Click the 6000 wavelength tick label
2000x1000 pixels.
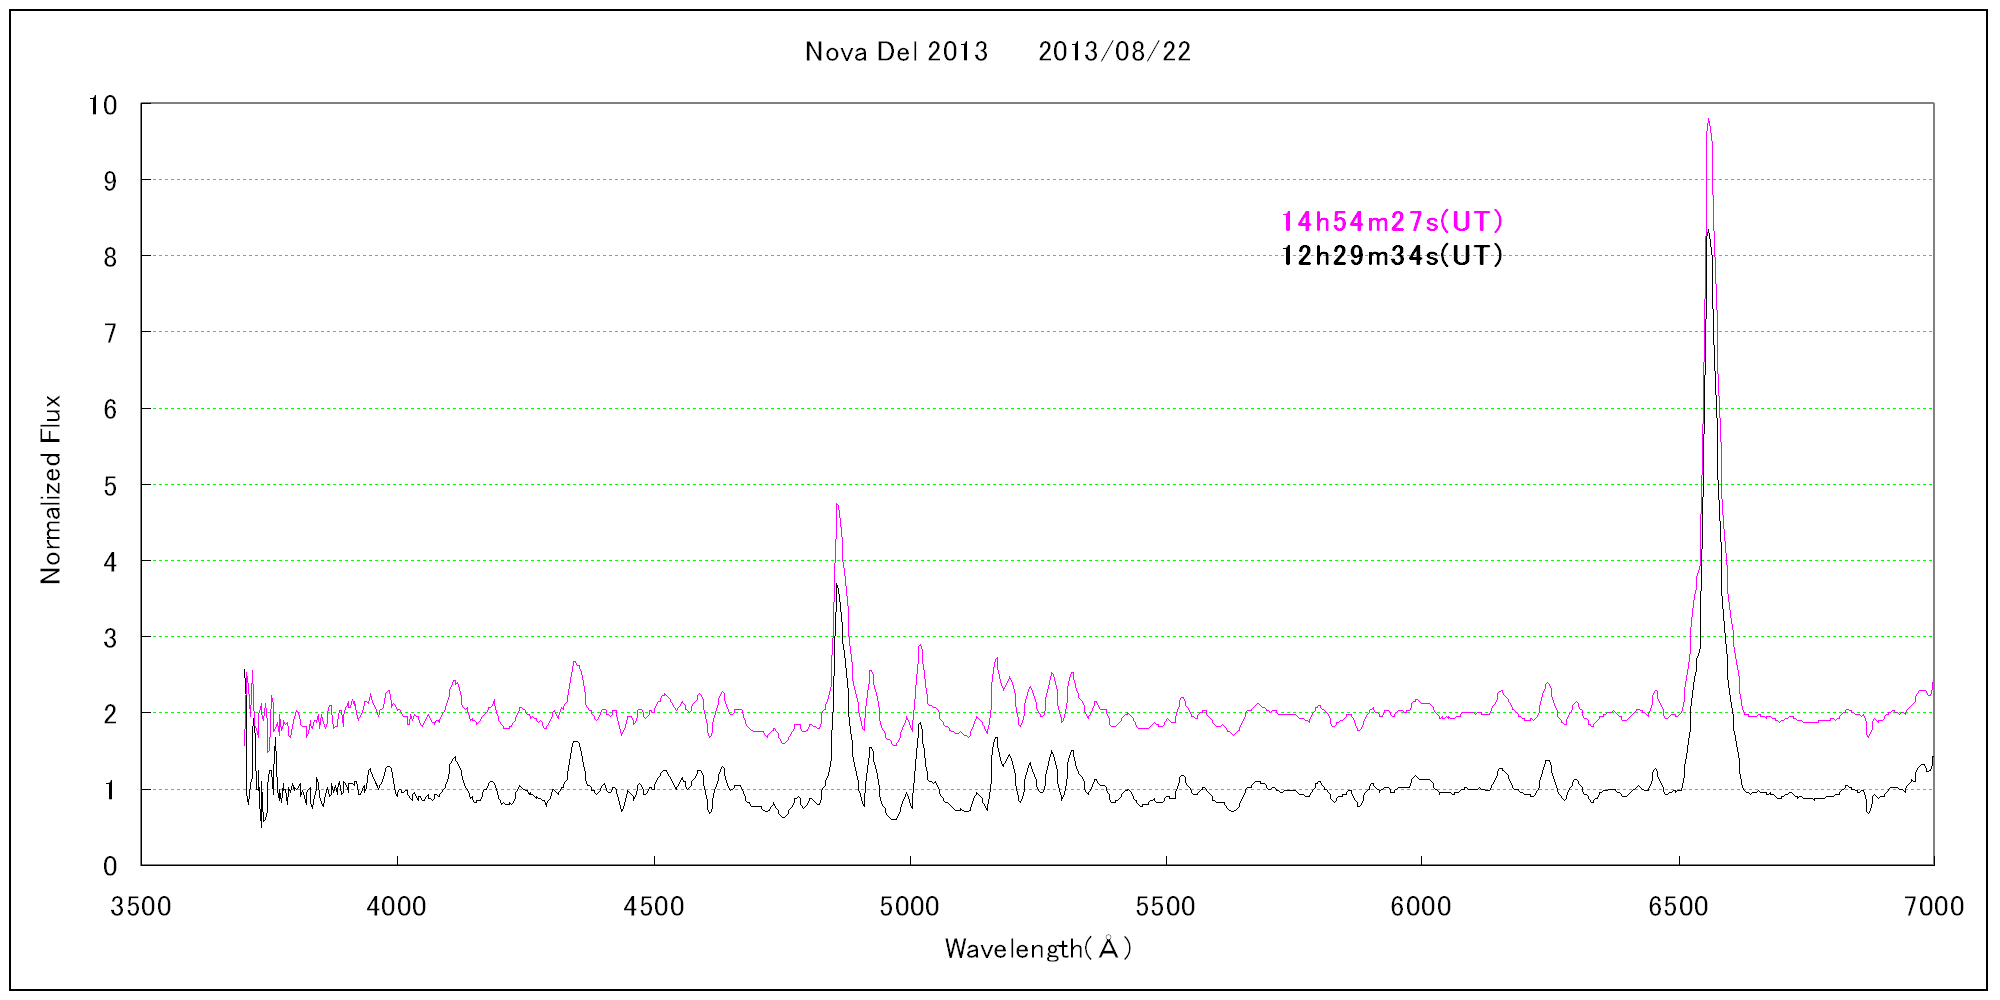[x=1421, y=907]
